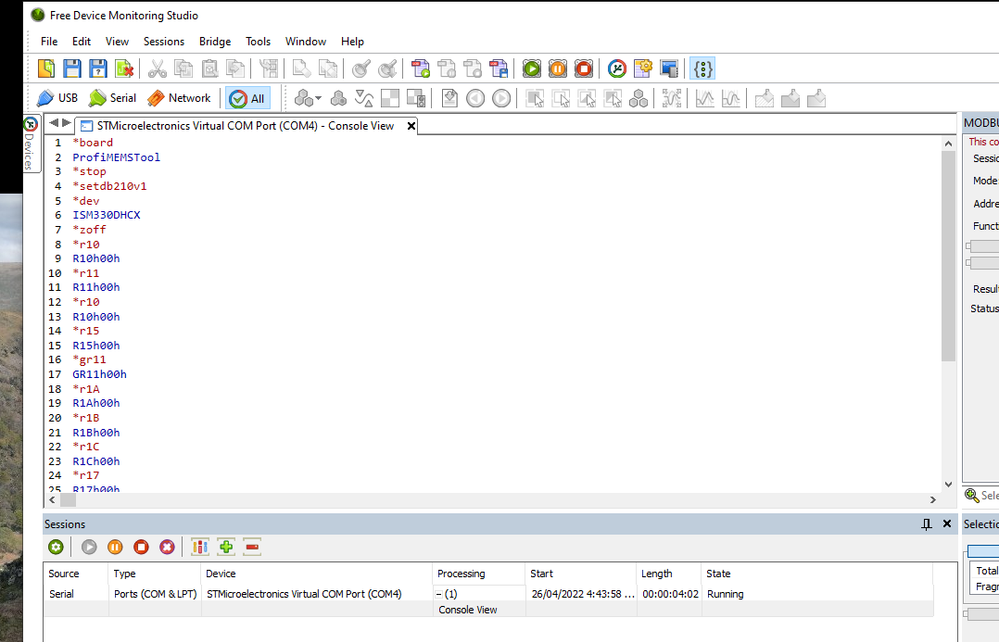Screen dimensions: 999x642
Task: Start monitoring with the green play toolbar icon
Action: click(531, 68)
